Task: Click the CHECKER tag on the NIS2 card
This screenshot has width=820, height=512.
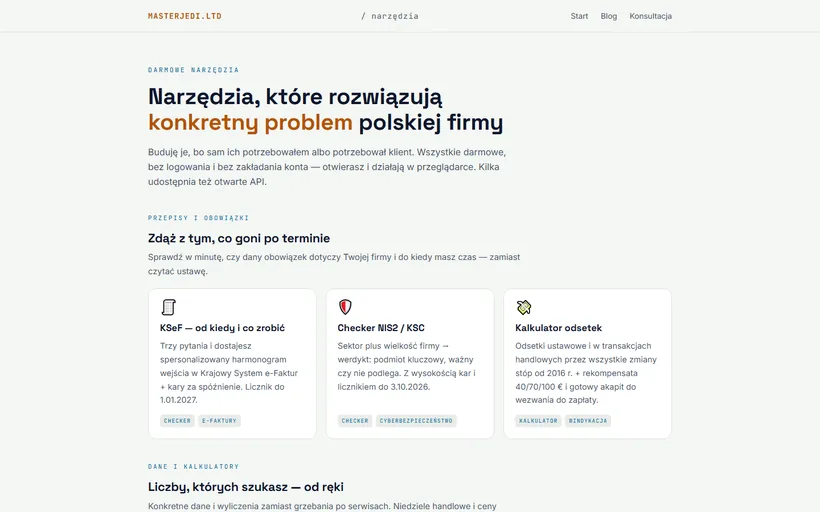Action: (x=355, y=420)
